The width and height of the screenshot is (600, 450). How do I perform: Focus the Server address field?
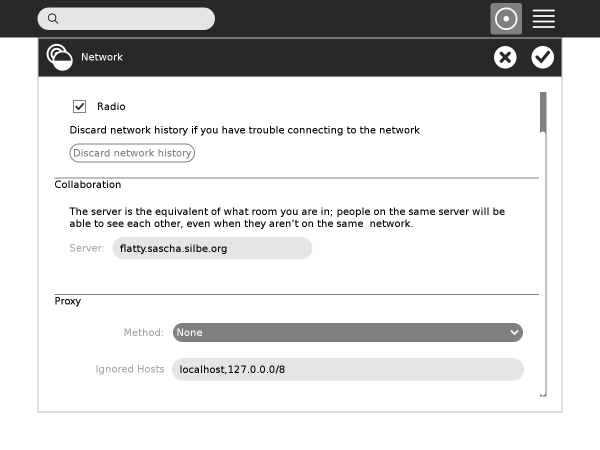pos(212,248)
